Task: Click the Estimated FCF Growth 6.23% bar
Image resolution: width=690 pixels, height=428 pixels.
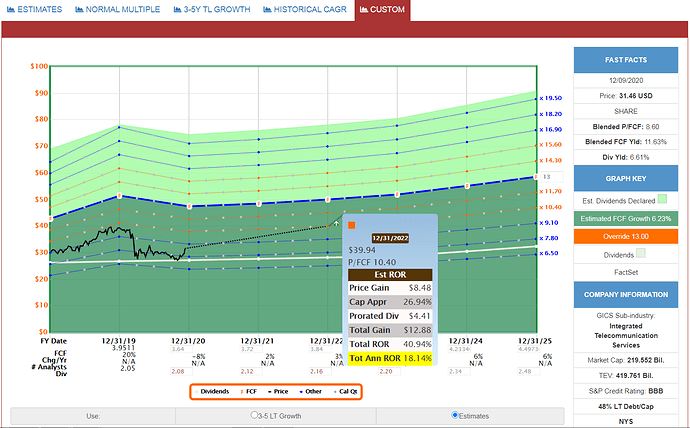Action: coord(626,217)
